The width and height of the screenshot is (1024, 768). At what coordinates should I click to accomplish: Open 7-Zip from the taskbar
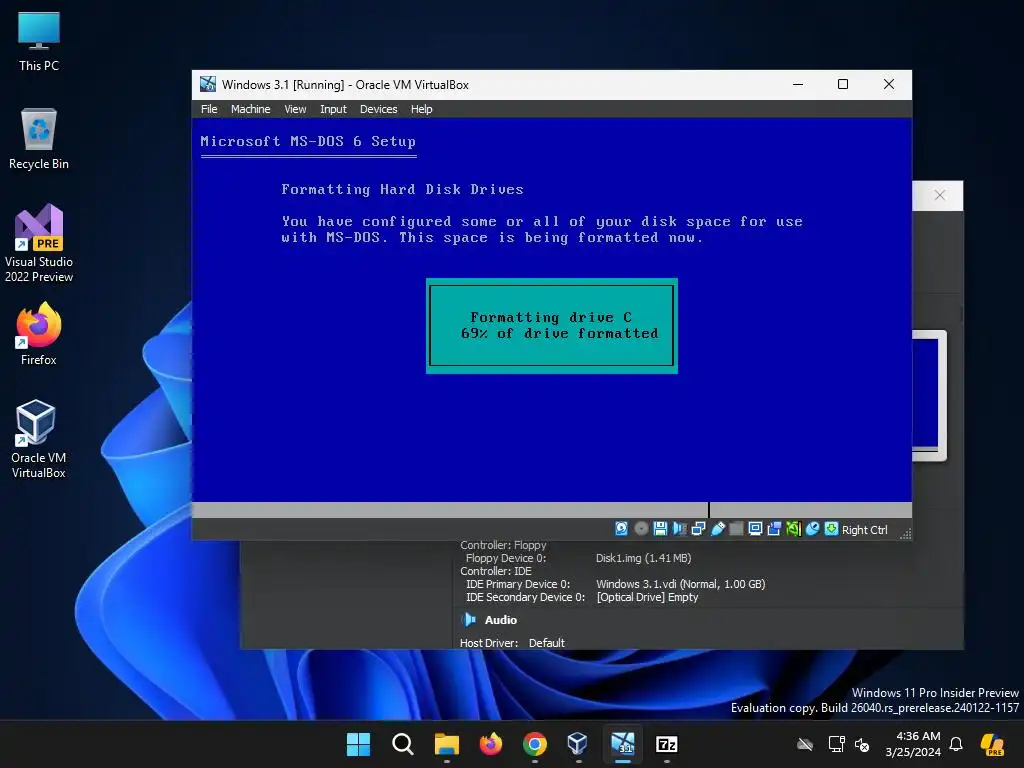pos(666,744)
